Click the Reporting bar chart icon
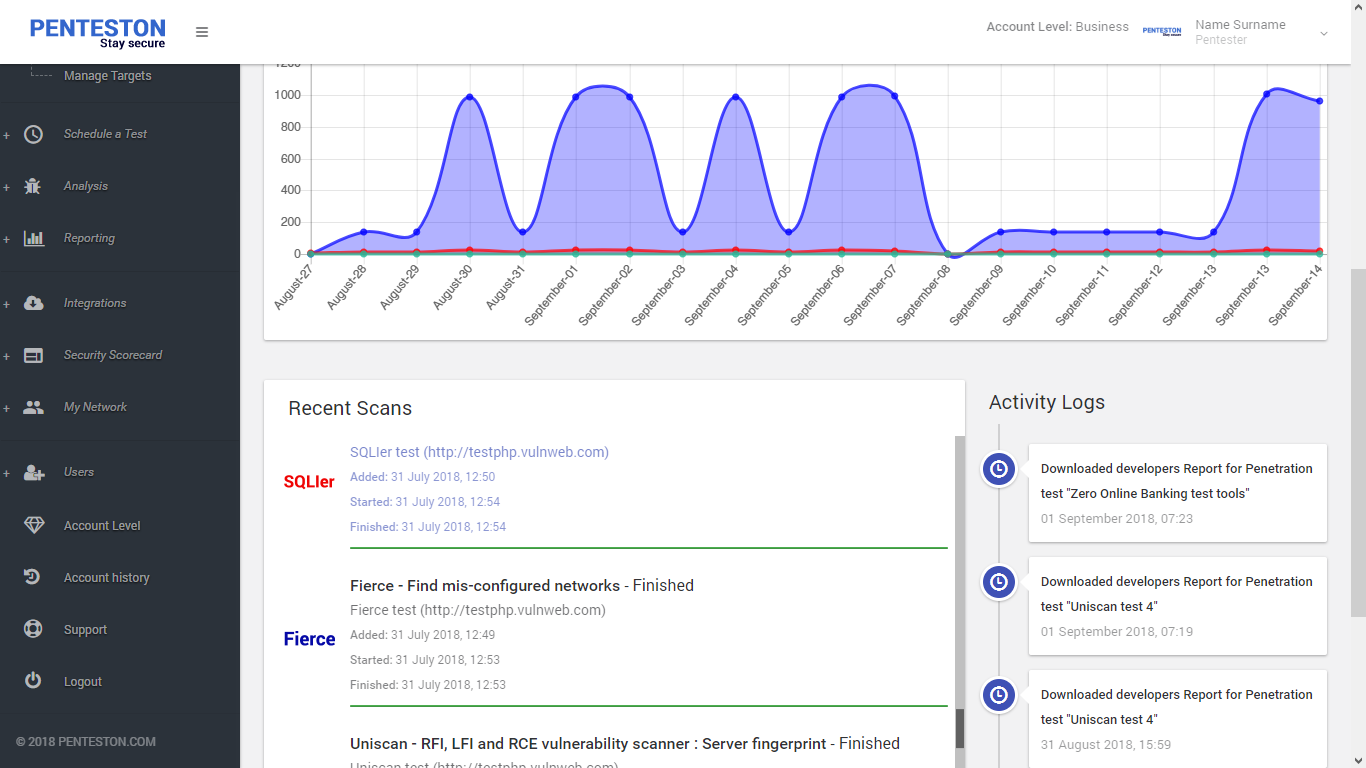The image size is (1366, 768). coord(34,238)
